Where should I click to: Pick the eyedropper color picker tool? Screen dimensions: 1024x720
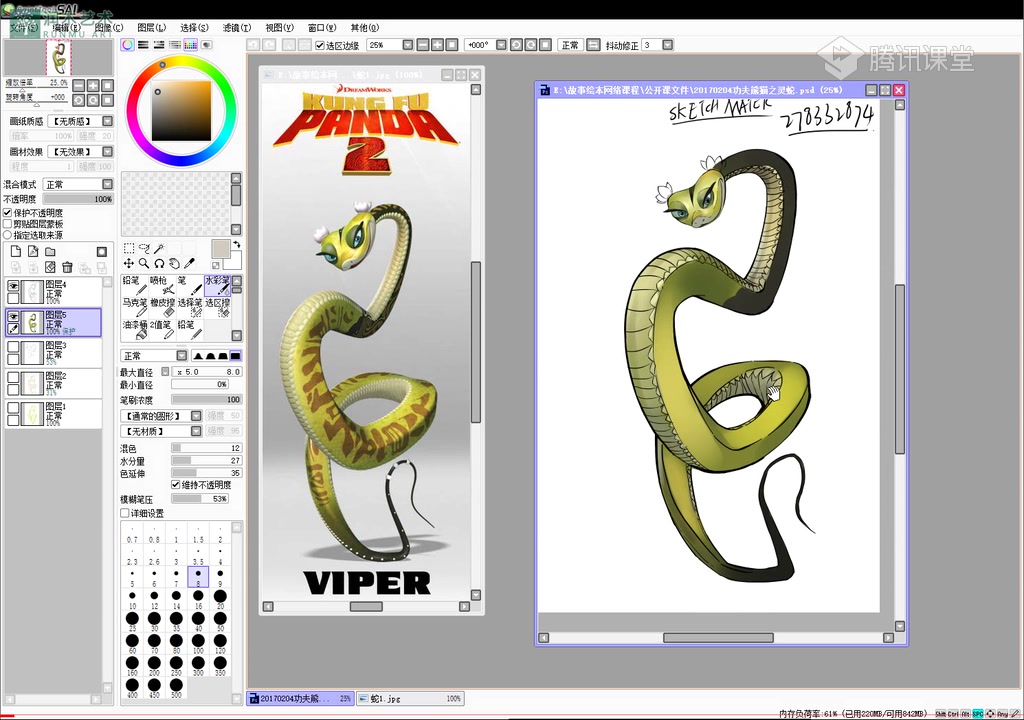(189, 263)
